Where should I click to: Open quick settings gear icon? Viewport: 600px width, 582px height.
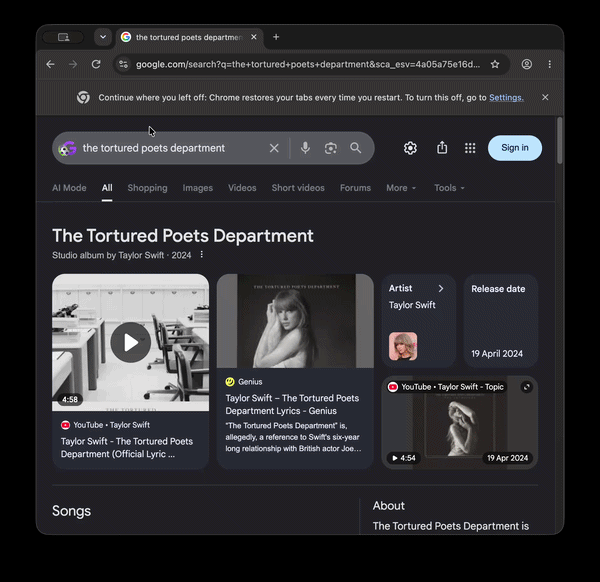pos(410,148)
